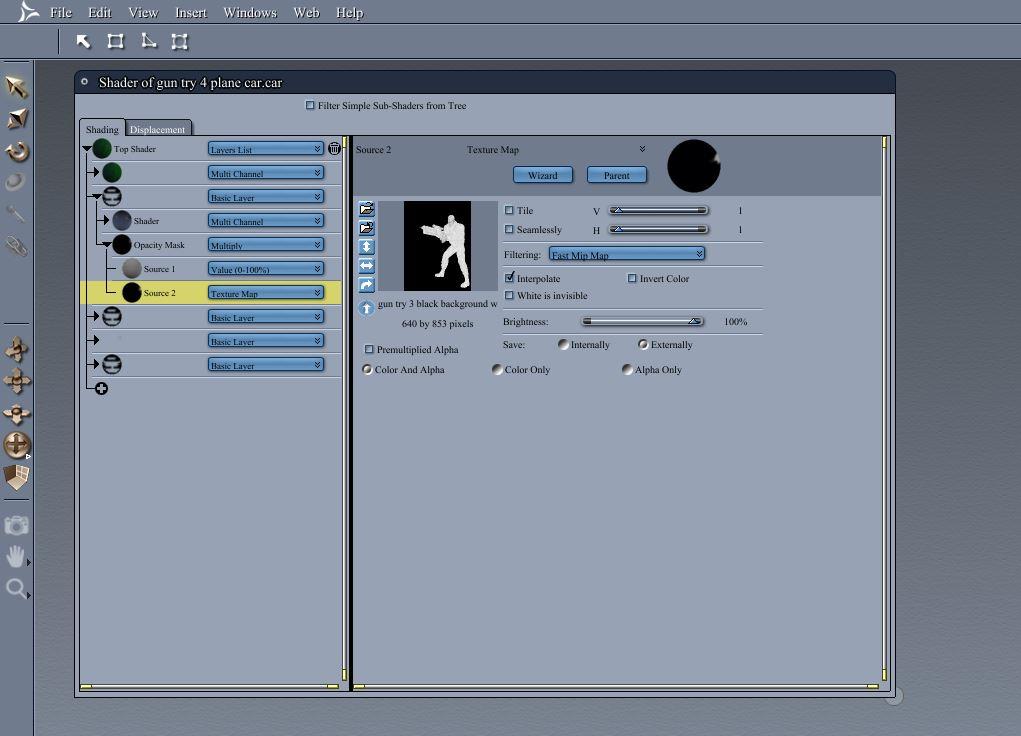1021x736 pixels.
Task: Open the Value (0-100%) dropdown for Source 1
Action: click(266, 269)
